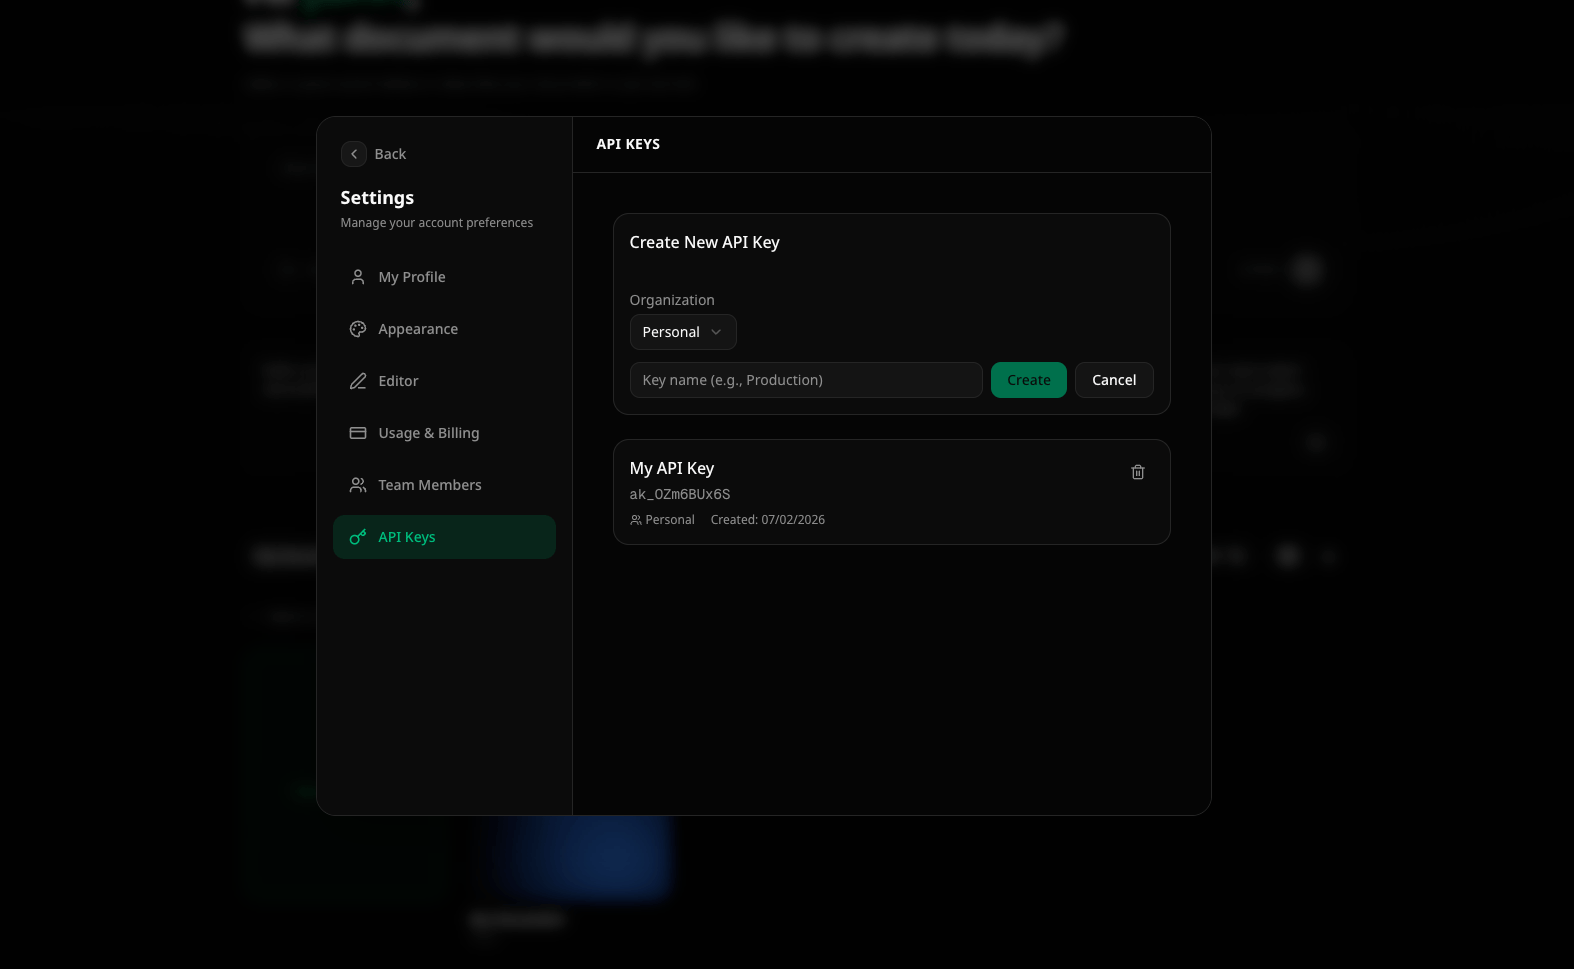Click the API KEYS panel header
1574x969 pixels.
tap(628, 144)
